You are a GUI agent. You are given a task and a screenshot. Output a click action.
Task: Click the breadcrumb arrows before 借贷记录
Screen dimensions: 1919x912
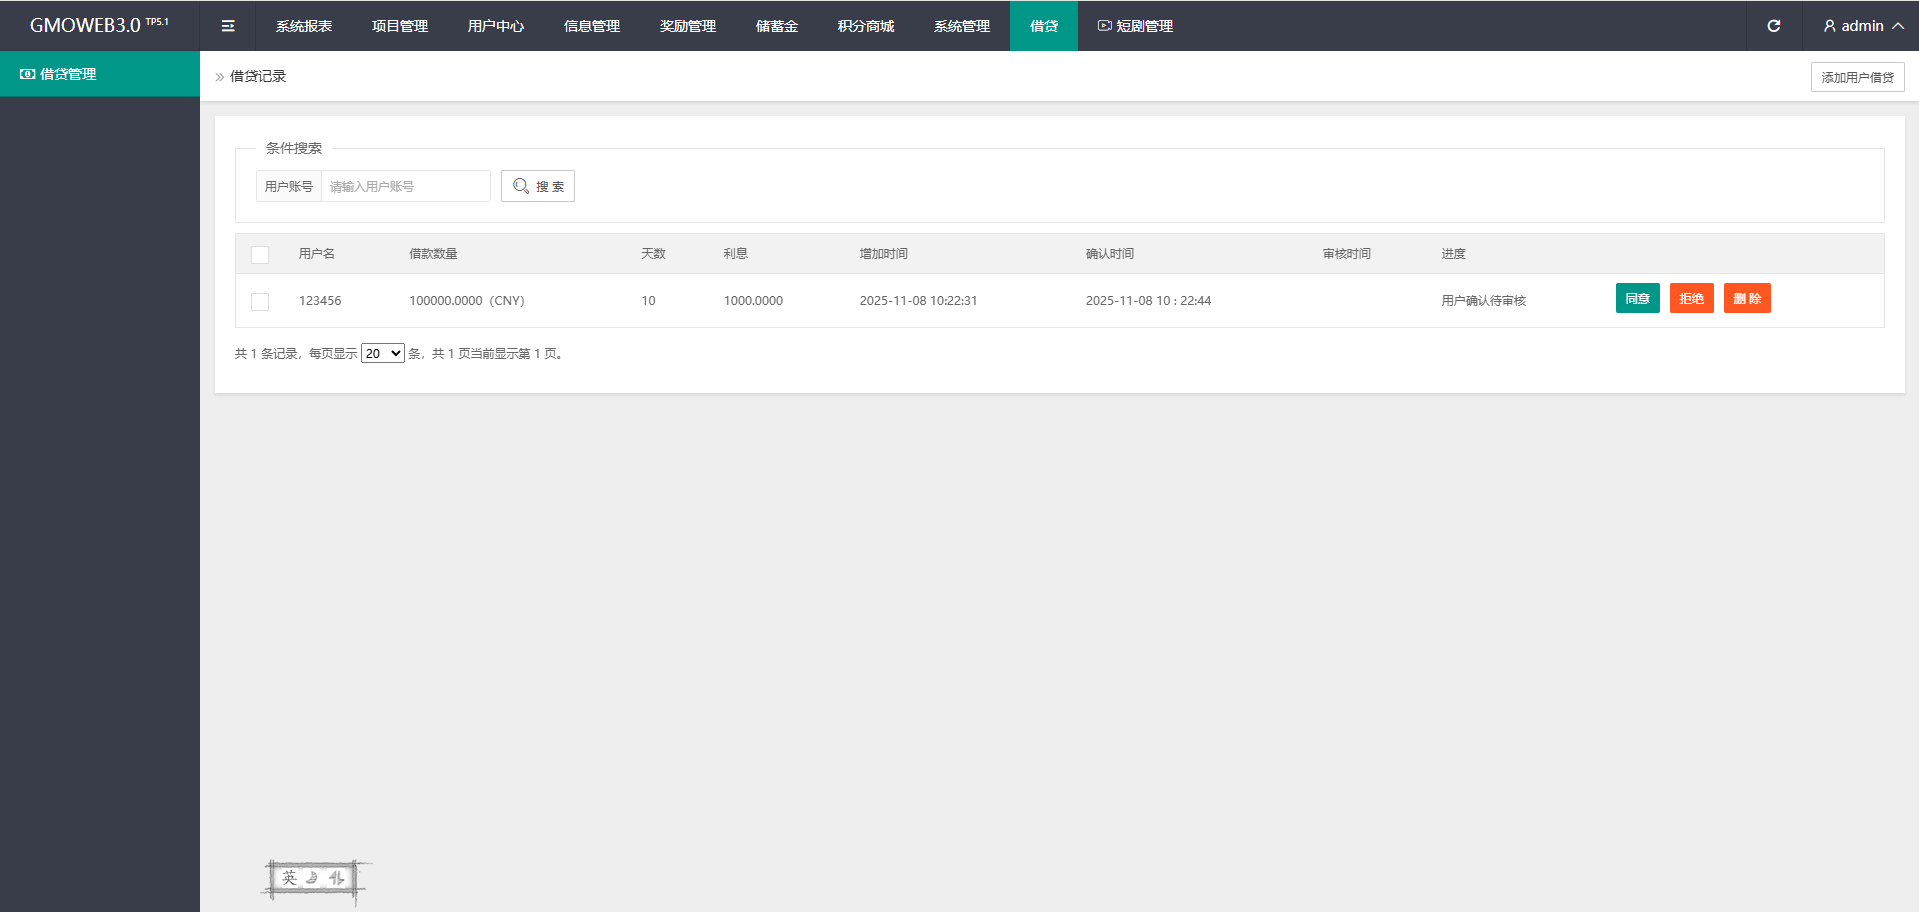tap(220, 77)
